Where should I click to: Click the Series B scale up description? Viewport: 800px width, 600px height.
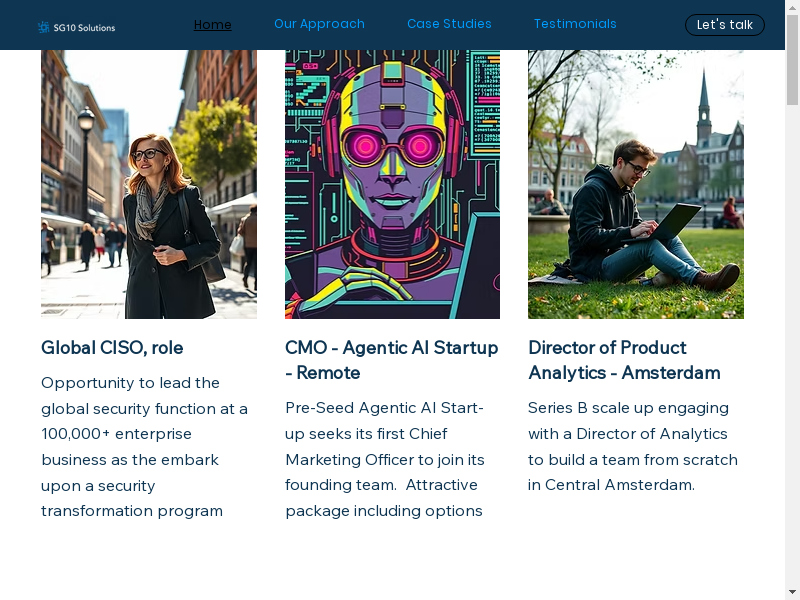pyautogui.click(x=632, y=446)
